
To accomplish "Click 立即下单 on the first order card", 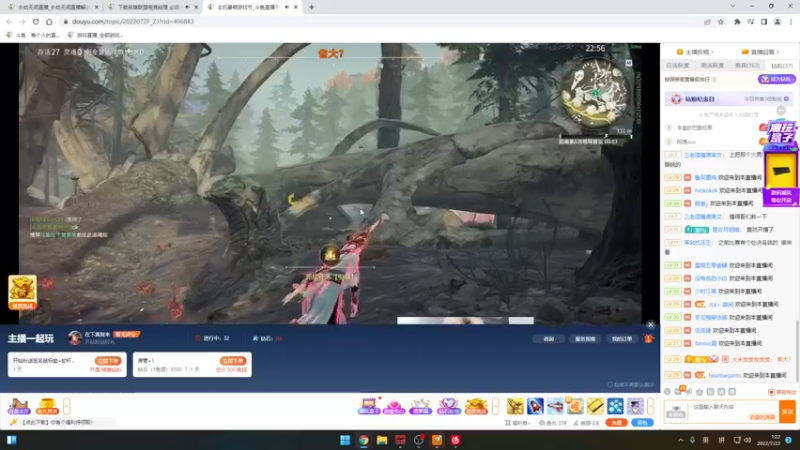I will tap(108, 361).
